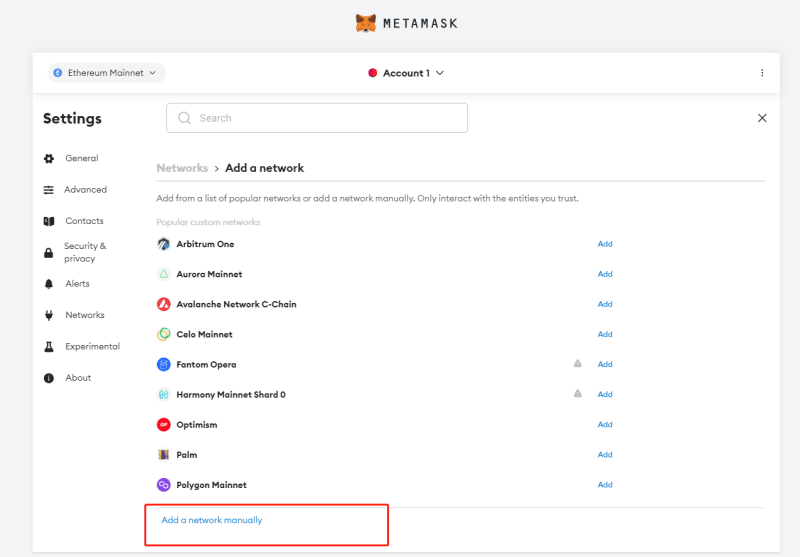Screen dimensions: 800x557
Task: Open Alerts settings tab
Action: click(77, 284)
